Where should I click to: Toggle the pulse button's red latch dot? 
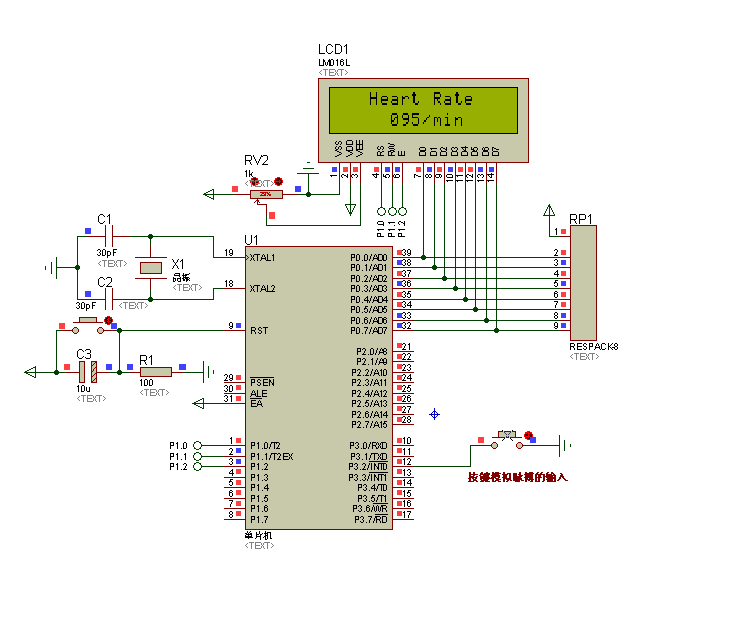point(528,435)
